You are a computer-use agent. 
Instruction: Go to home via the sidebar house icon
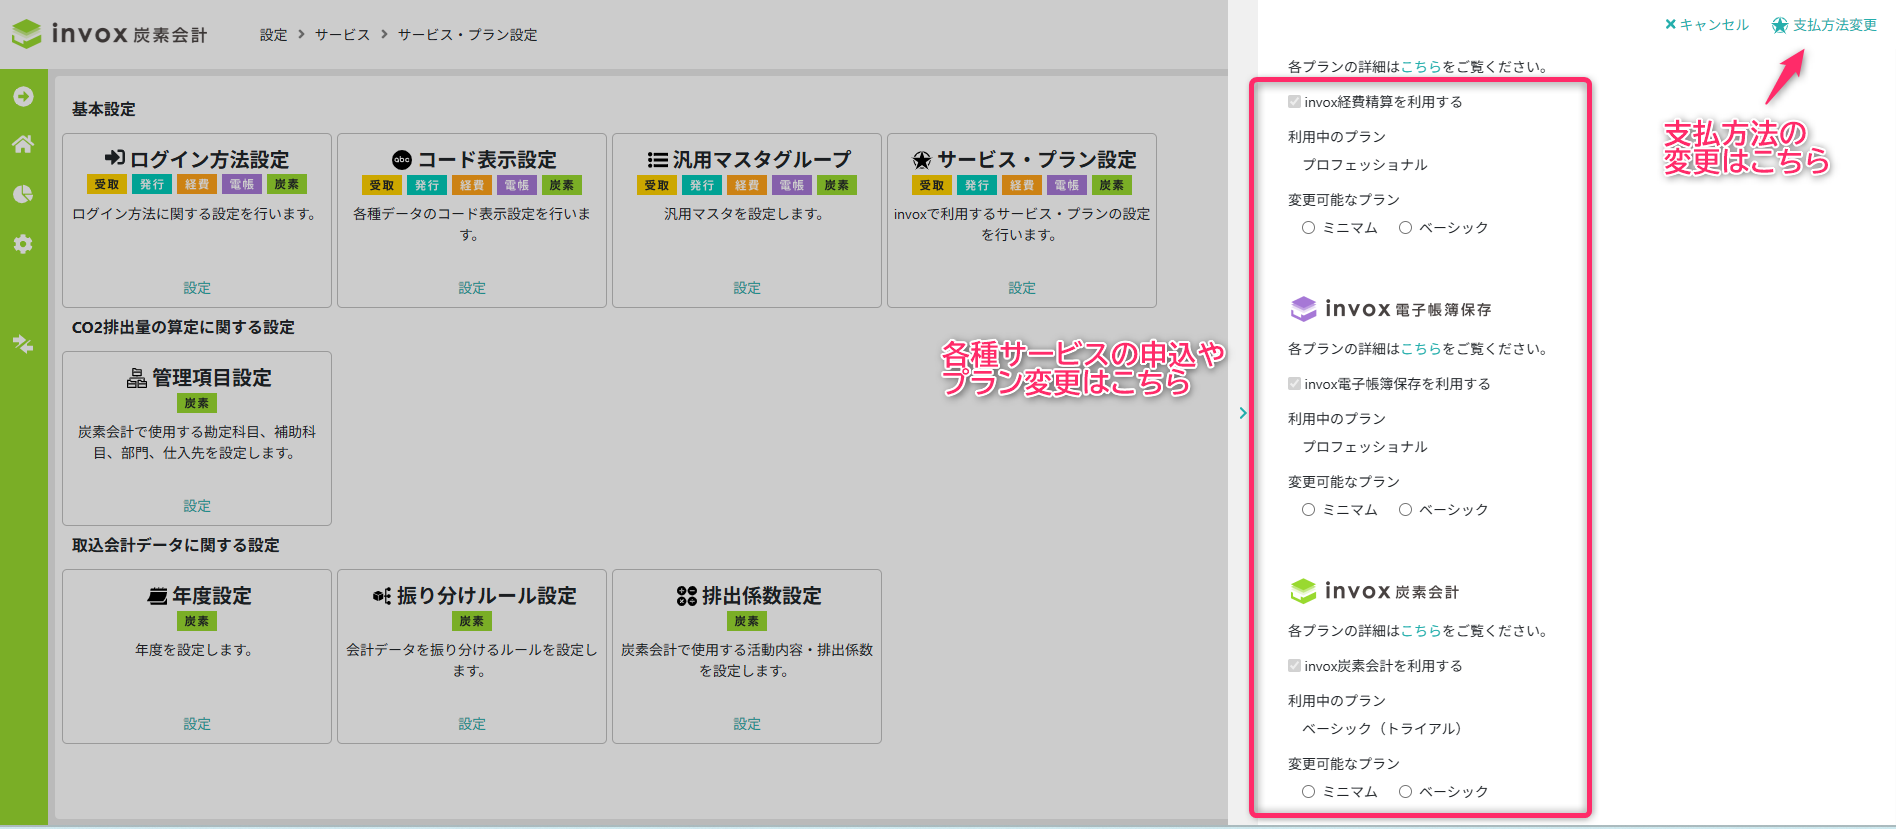23,144
